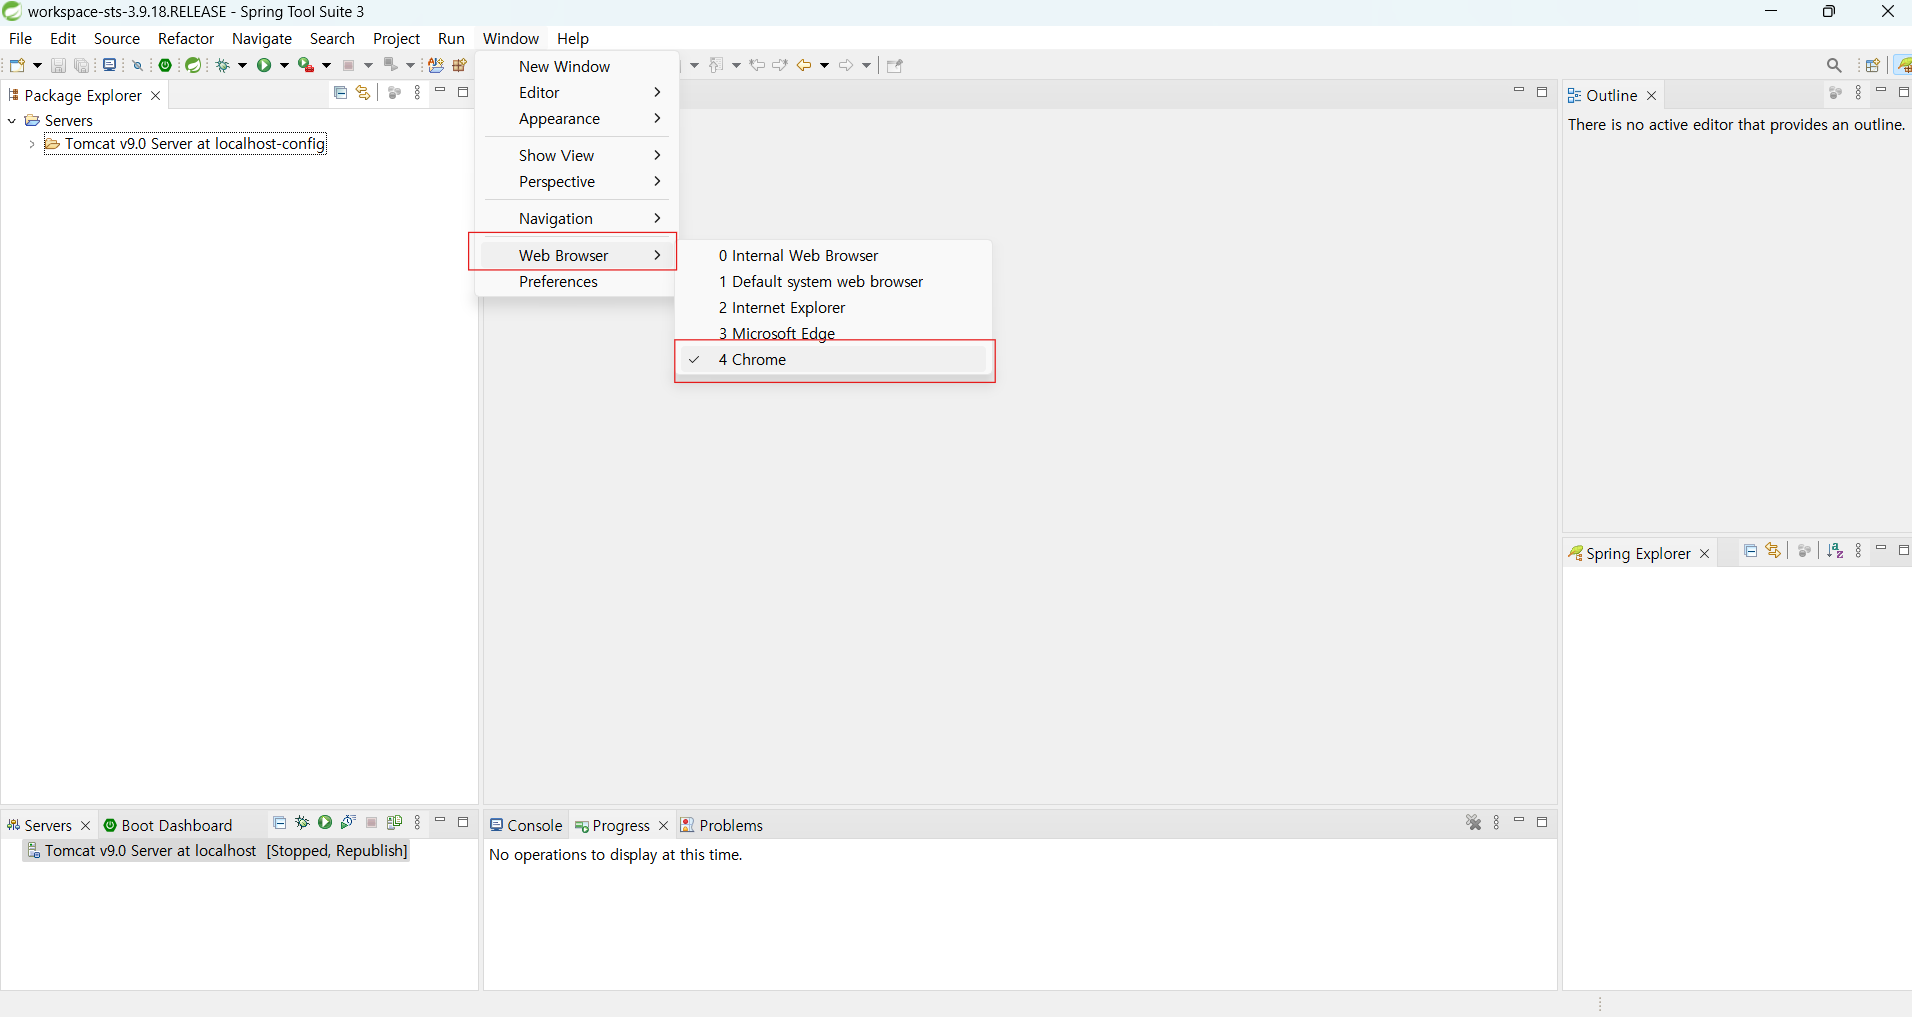Open the Run dropdown arrow in toolbar
The height and width of the screenshot is (1017, 1912).
point(284,65)
